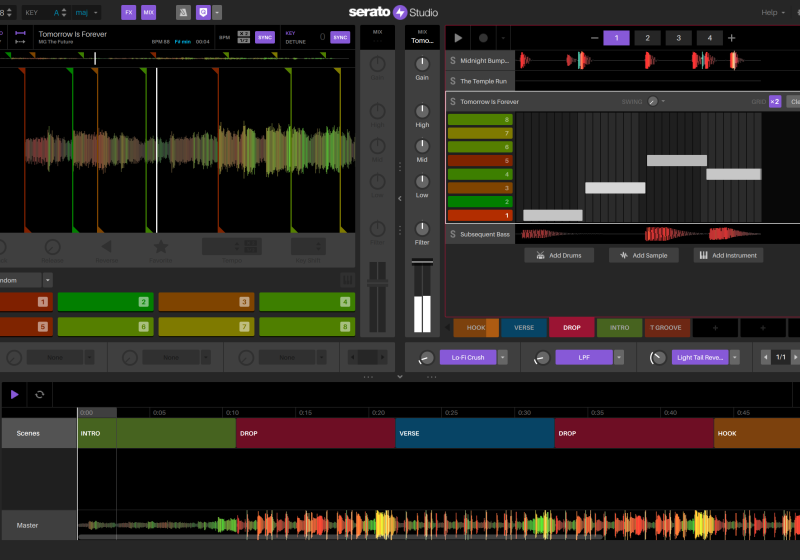
Task: Toggle KEY SYNC button
Action: point(340,37)
